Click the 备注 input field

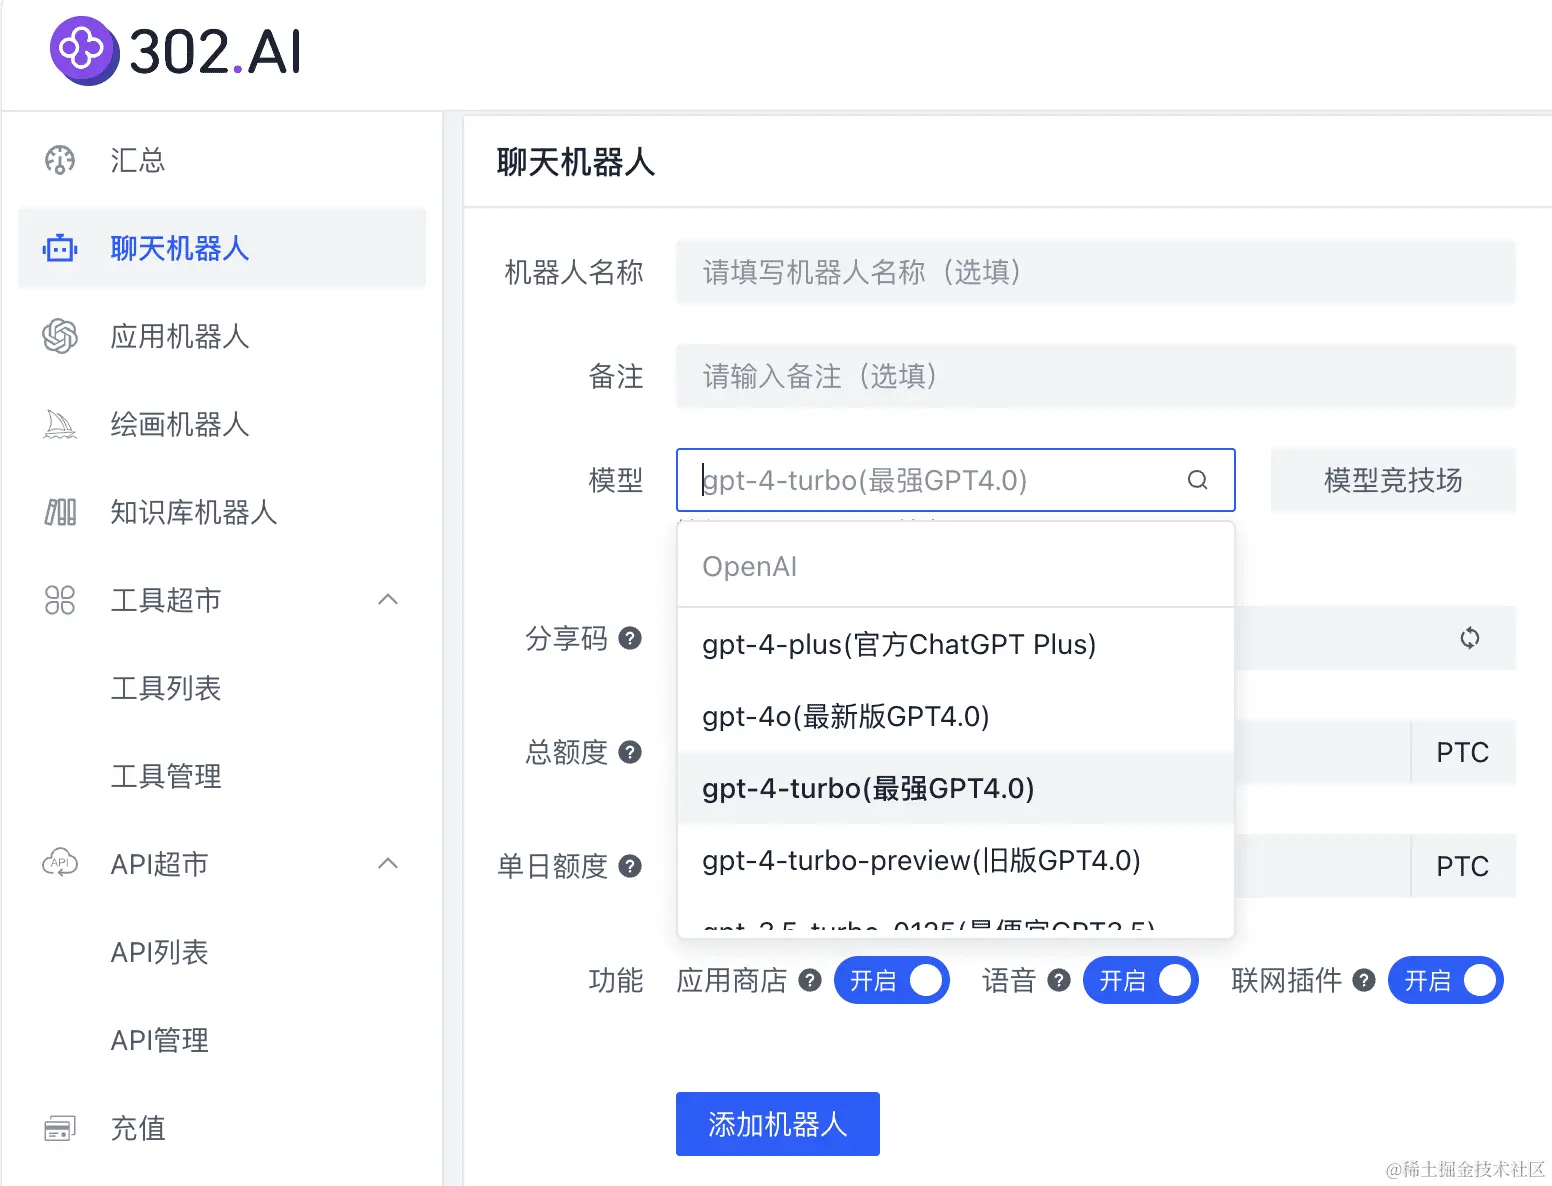point(1096,376)
